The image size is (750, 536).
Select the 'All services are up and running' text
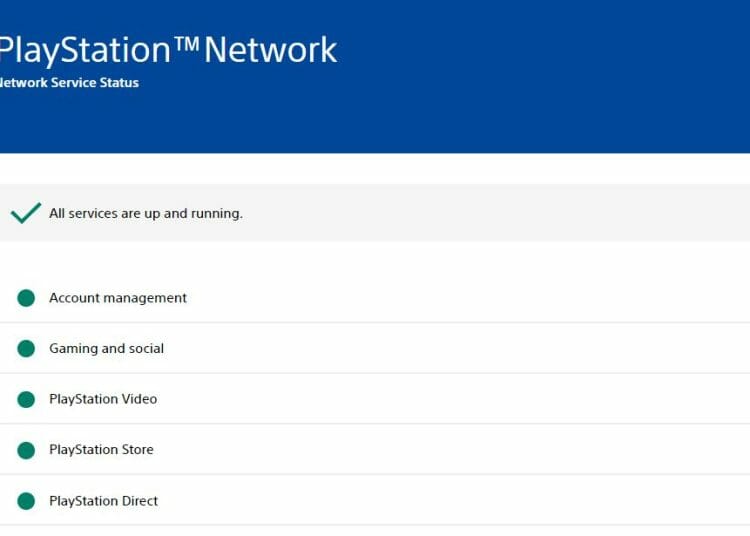[x=146, y=213]
